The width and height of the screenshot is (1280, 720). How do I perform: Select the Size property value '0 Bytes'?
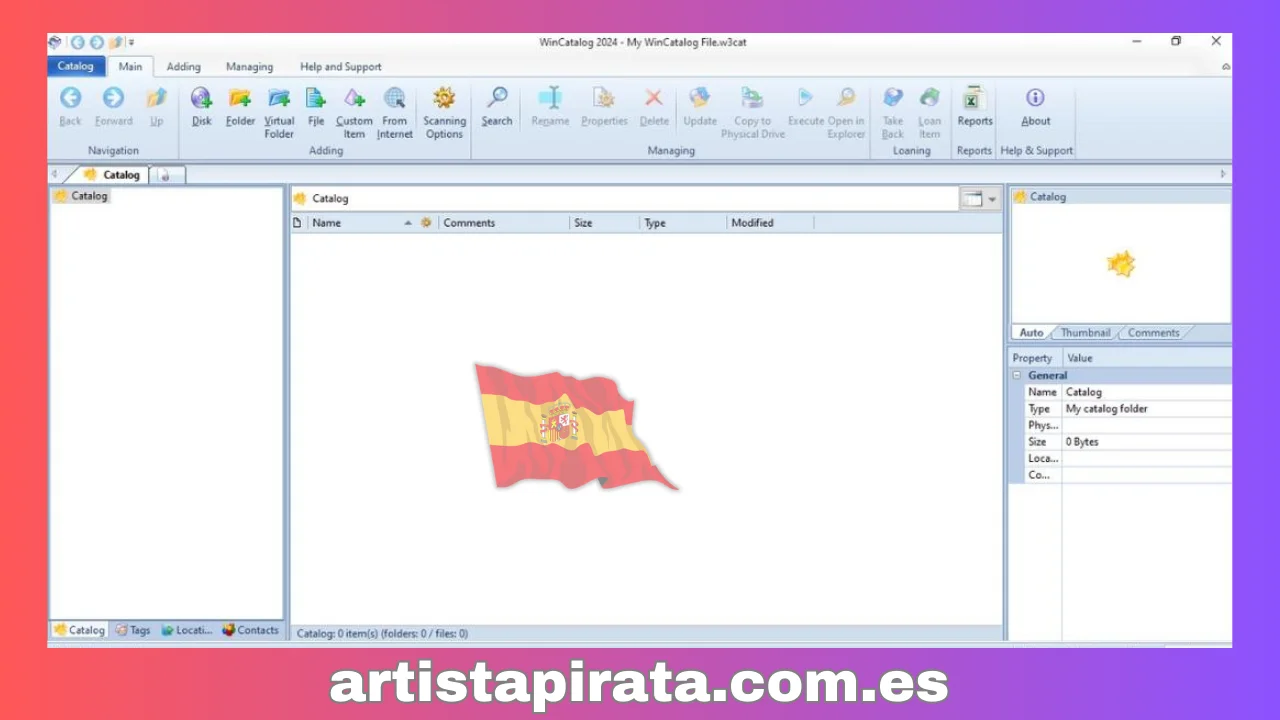1082,442
